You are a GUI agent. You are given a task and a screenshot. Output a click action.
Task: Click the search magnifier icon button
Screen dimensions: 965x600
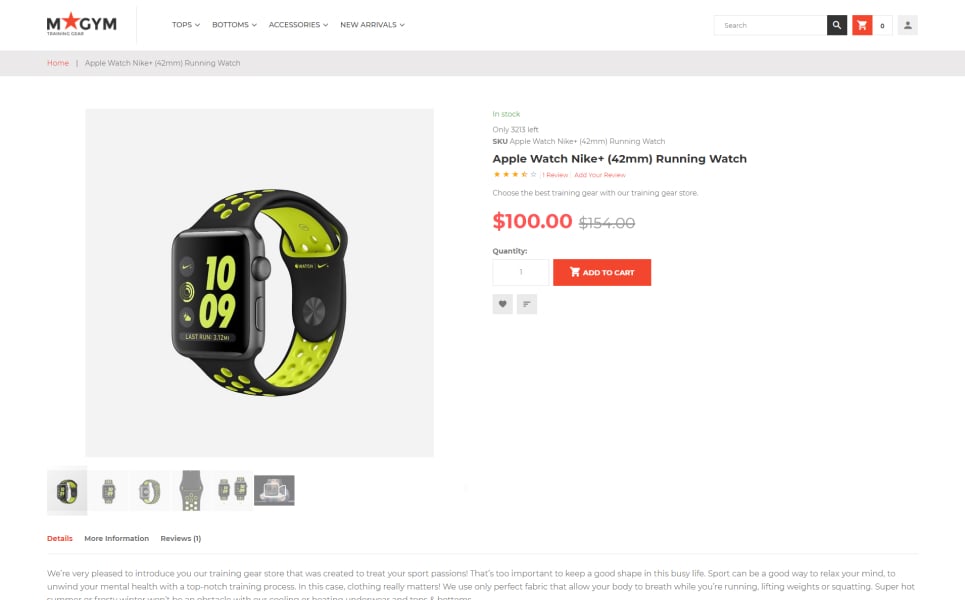point(836,25)
